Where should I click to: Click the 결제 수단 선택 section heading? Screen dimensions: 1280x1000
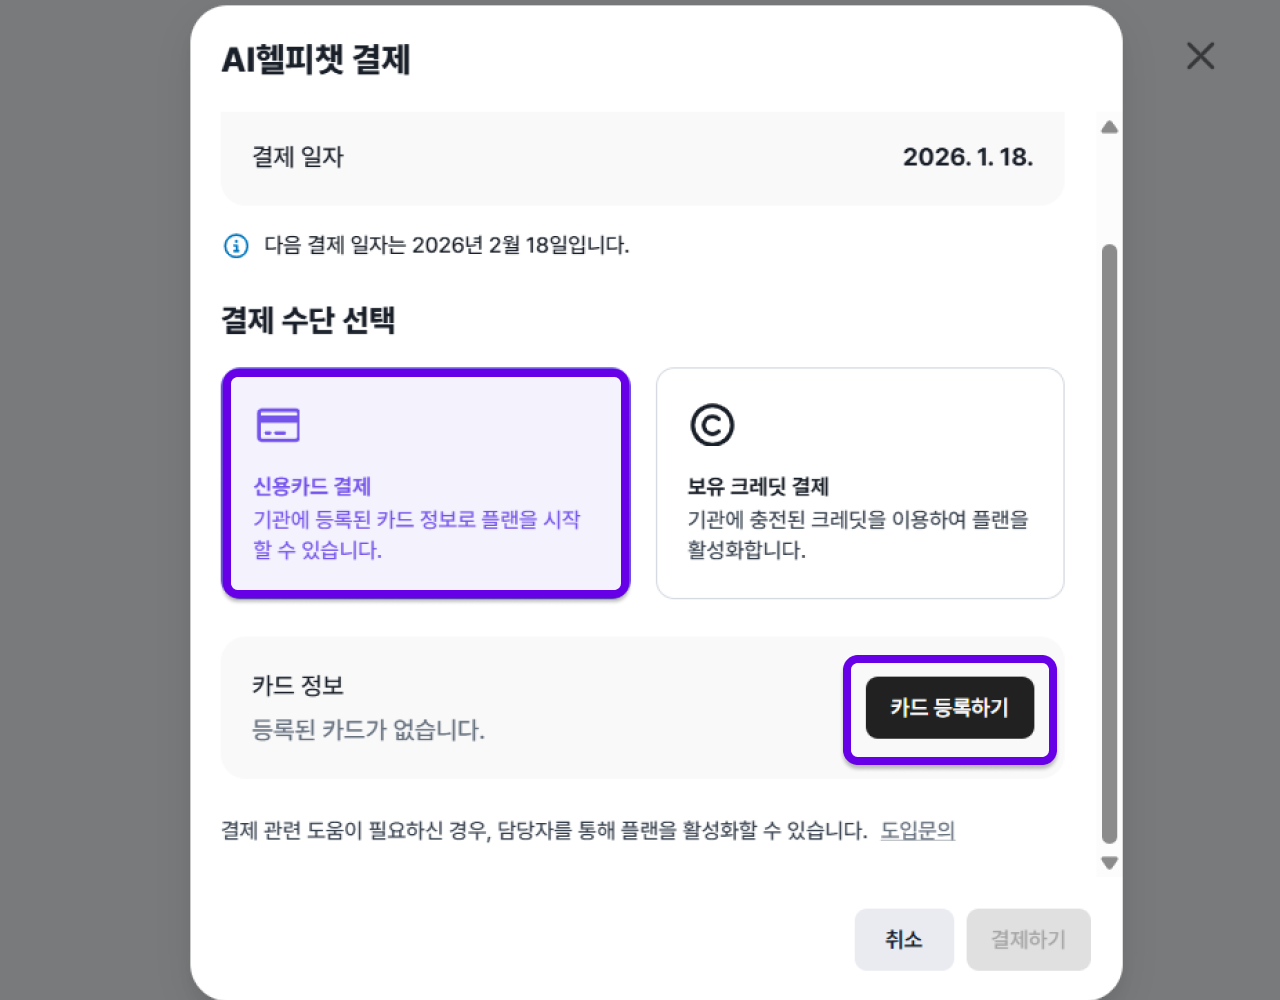308,321
